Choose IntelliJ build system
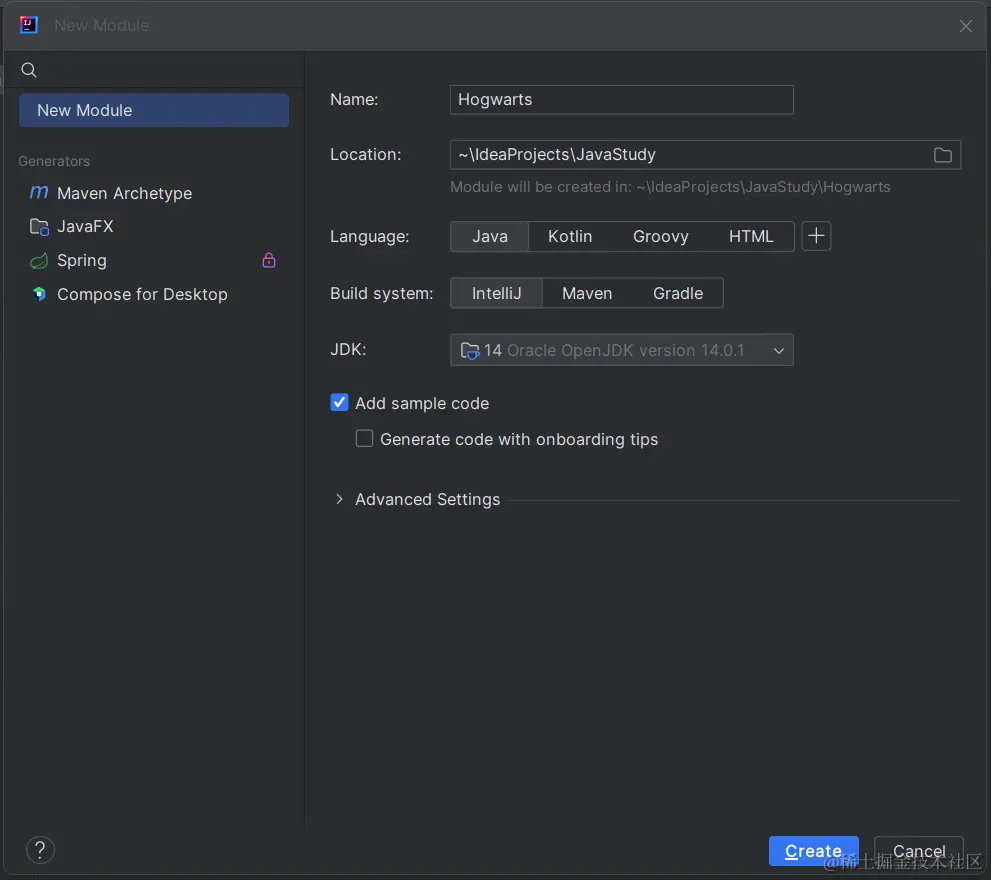The image size is (991, 880). [496, 293]
